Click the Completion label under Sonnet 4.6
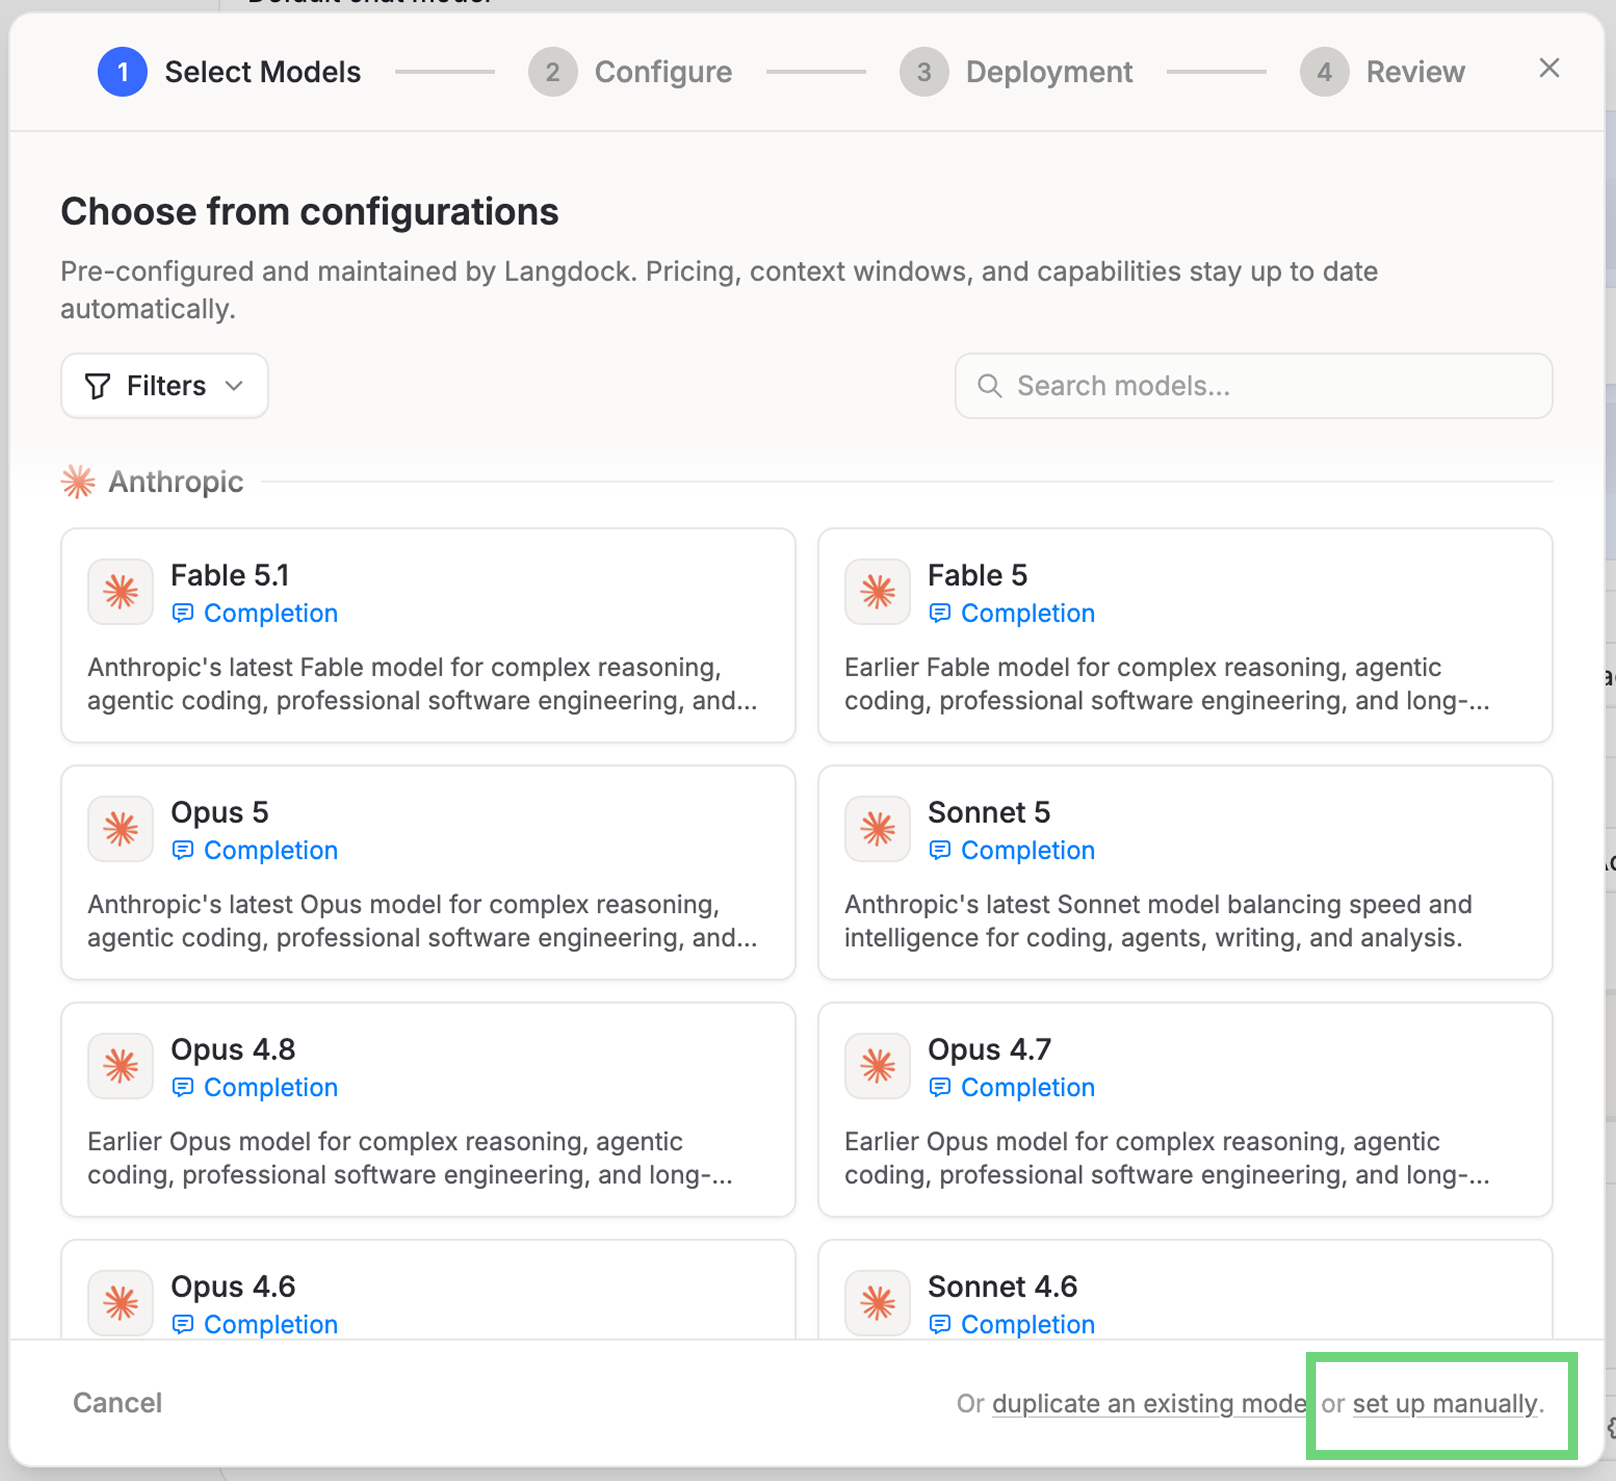 1028,1324
